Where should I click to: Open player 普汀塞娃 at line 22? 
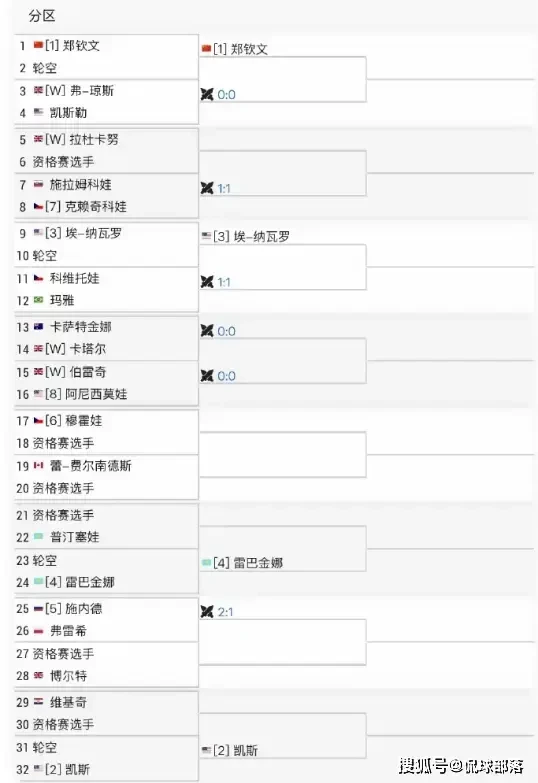point(74,537)
